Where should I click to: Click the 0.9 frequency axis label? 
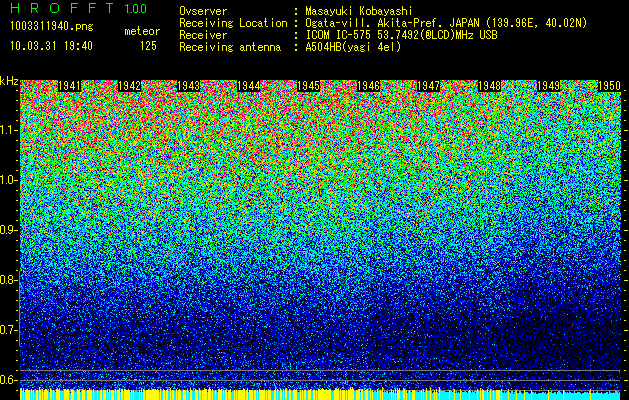click(x=8, y=230)
